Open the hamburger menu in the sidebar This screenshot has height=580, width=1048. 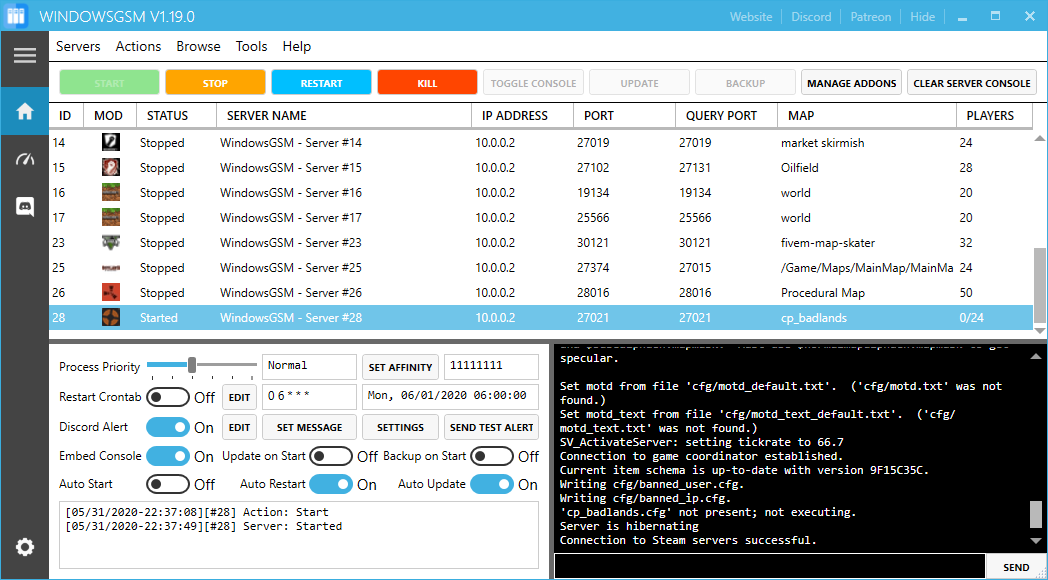pos(25,55)
